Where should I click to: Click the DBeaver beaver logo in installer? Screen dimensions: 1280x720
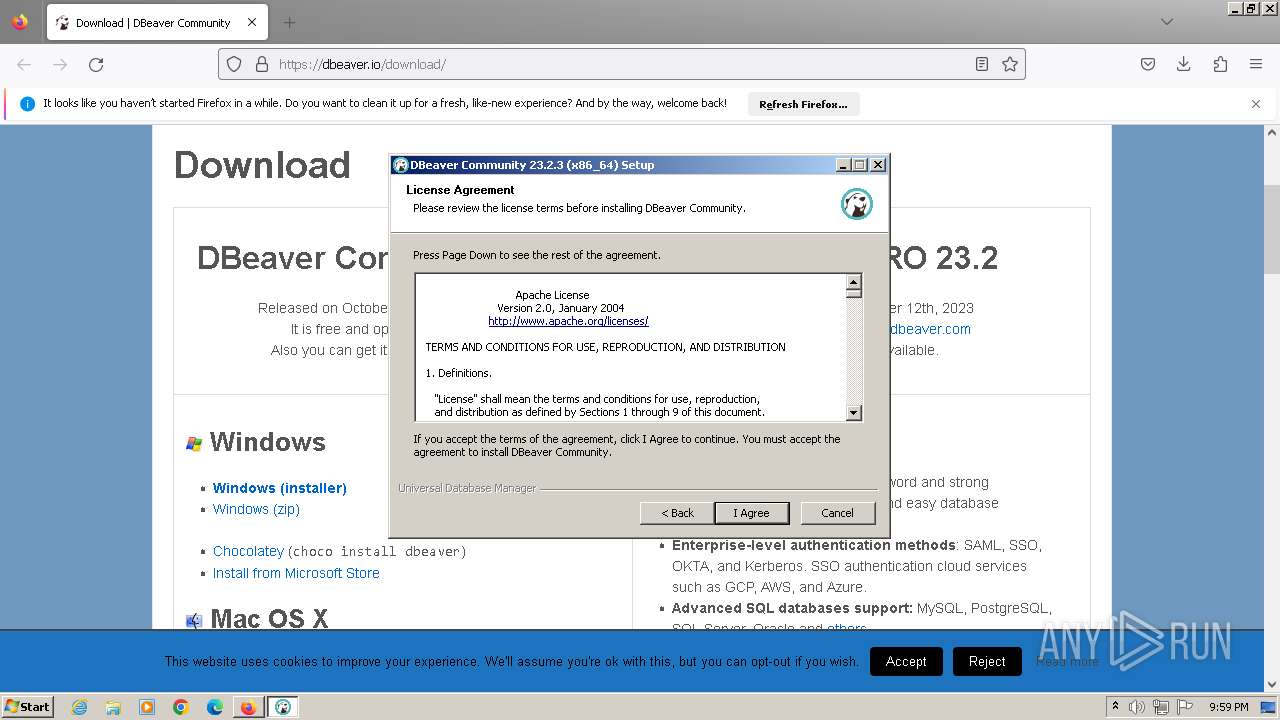pos(856,204)
